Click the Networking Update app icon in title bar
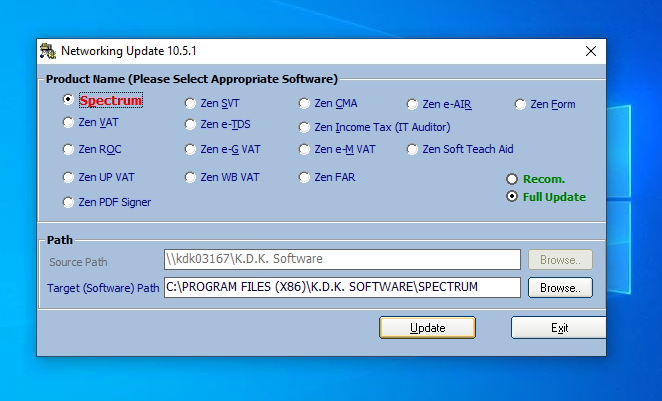Viewport: 662px width, 401px height. click(x=48, y=51)
